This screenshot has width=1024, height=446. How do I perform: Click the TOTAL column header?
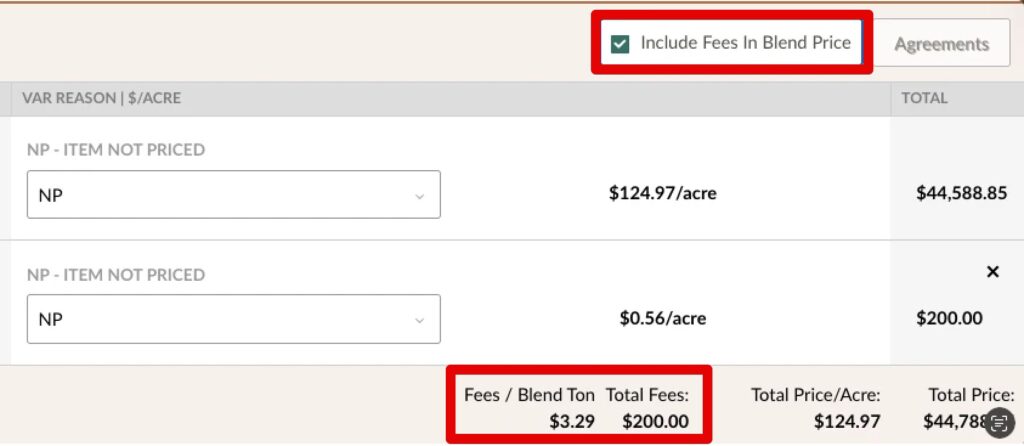point(924,99)
